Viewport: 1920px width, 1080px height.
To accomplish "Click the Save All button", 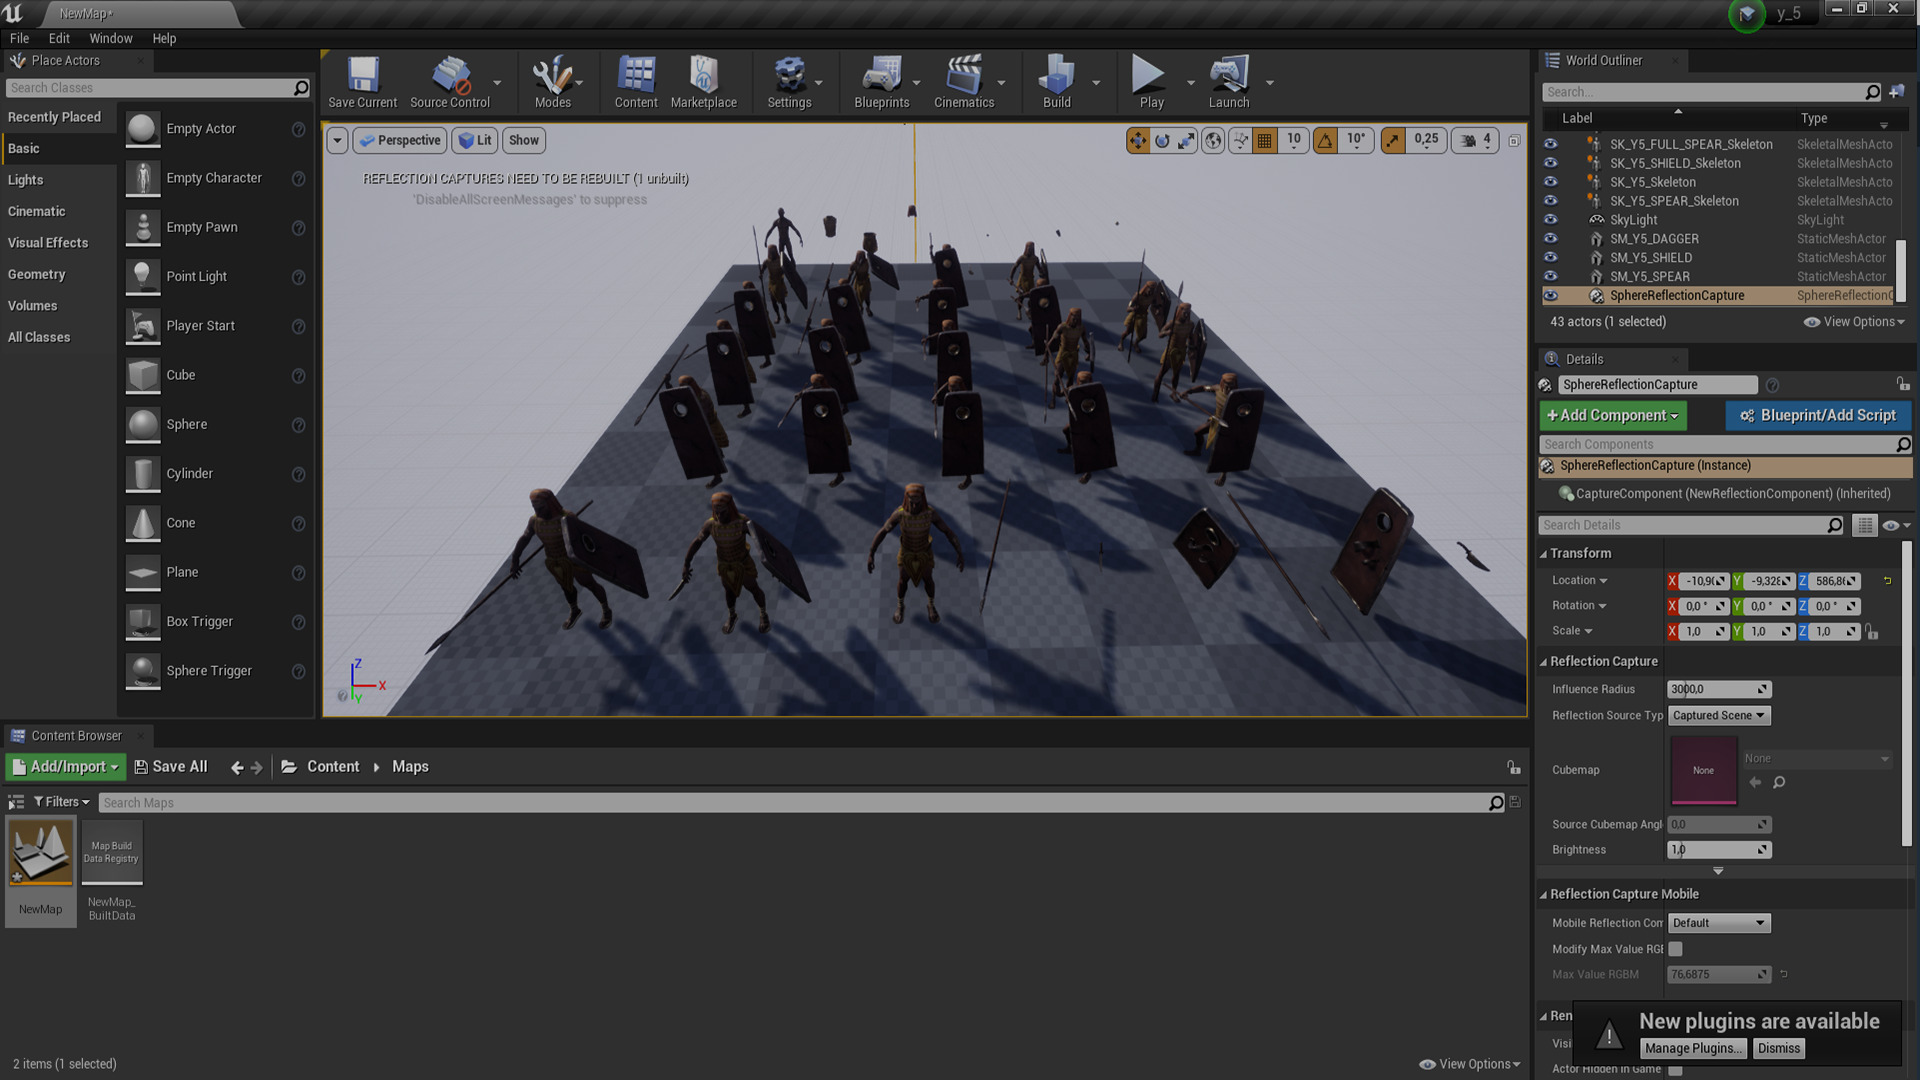I will pos(170,767).
